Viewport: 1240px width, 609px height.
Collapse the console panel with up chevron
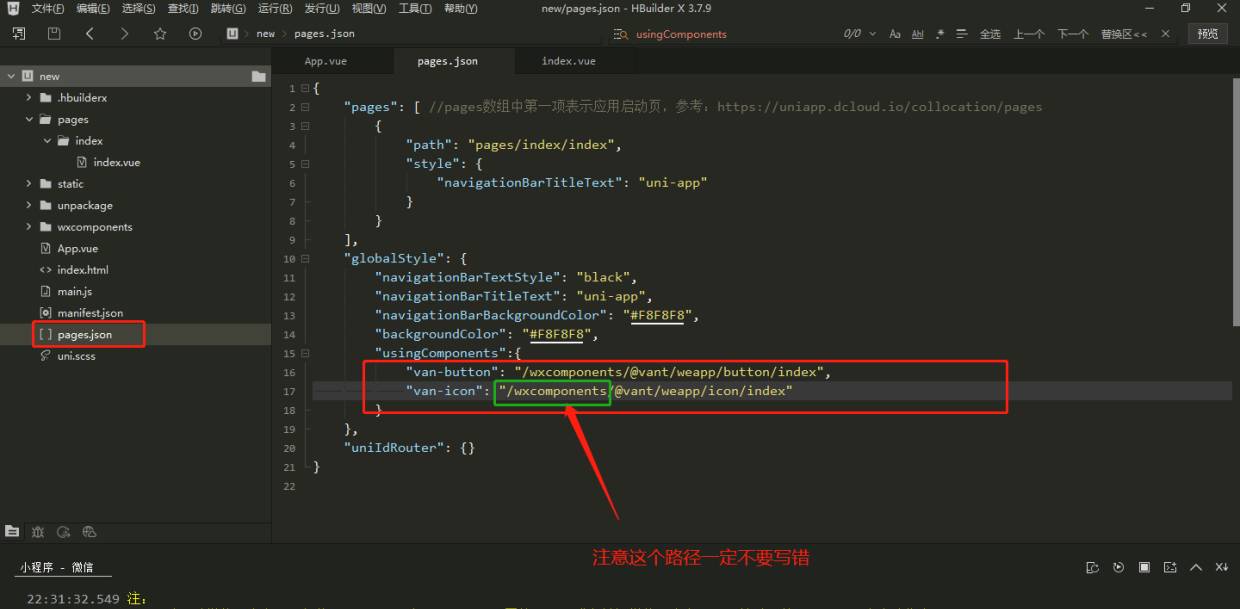point(1196,567)
